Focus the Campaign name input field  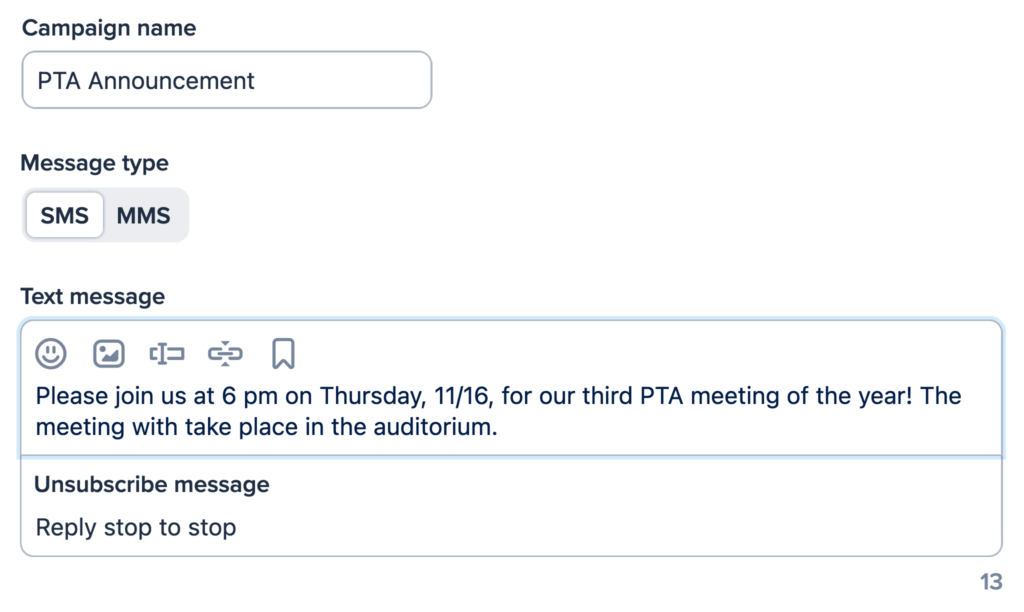(x=227, y=80)
